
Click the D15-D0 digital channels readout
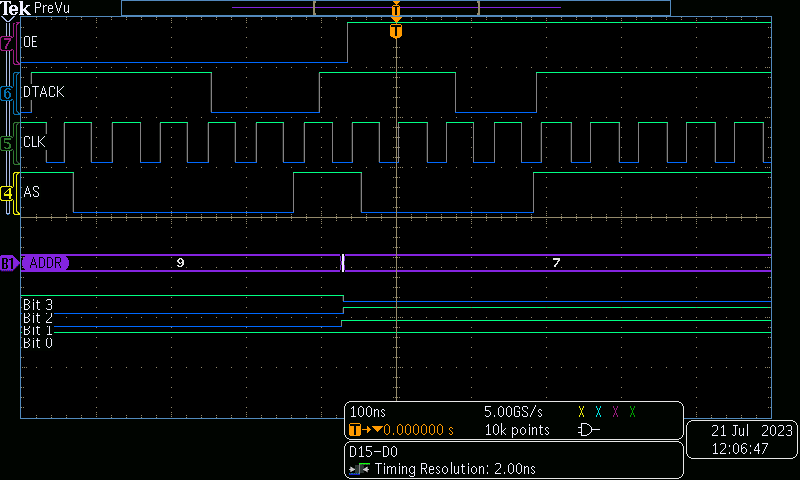pos(373,451)
